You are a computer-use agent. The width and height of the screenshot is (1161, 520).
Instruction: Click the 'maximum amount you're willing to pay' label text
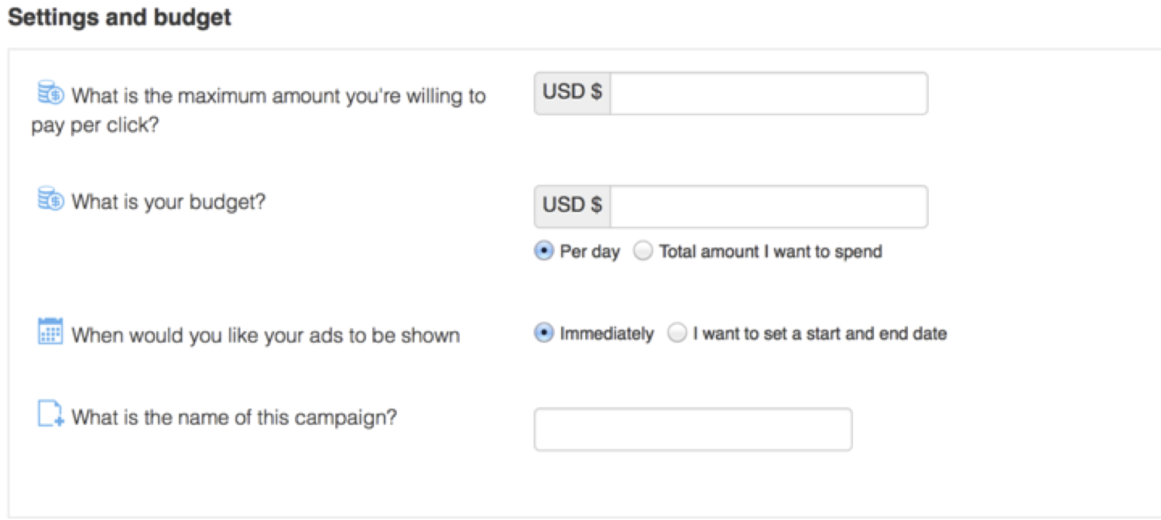tap(258, 110)
